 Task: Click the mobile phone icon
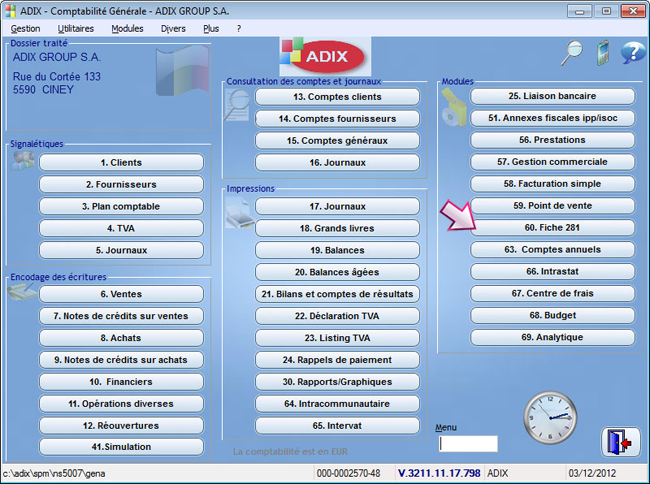pos(602,53)
